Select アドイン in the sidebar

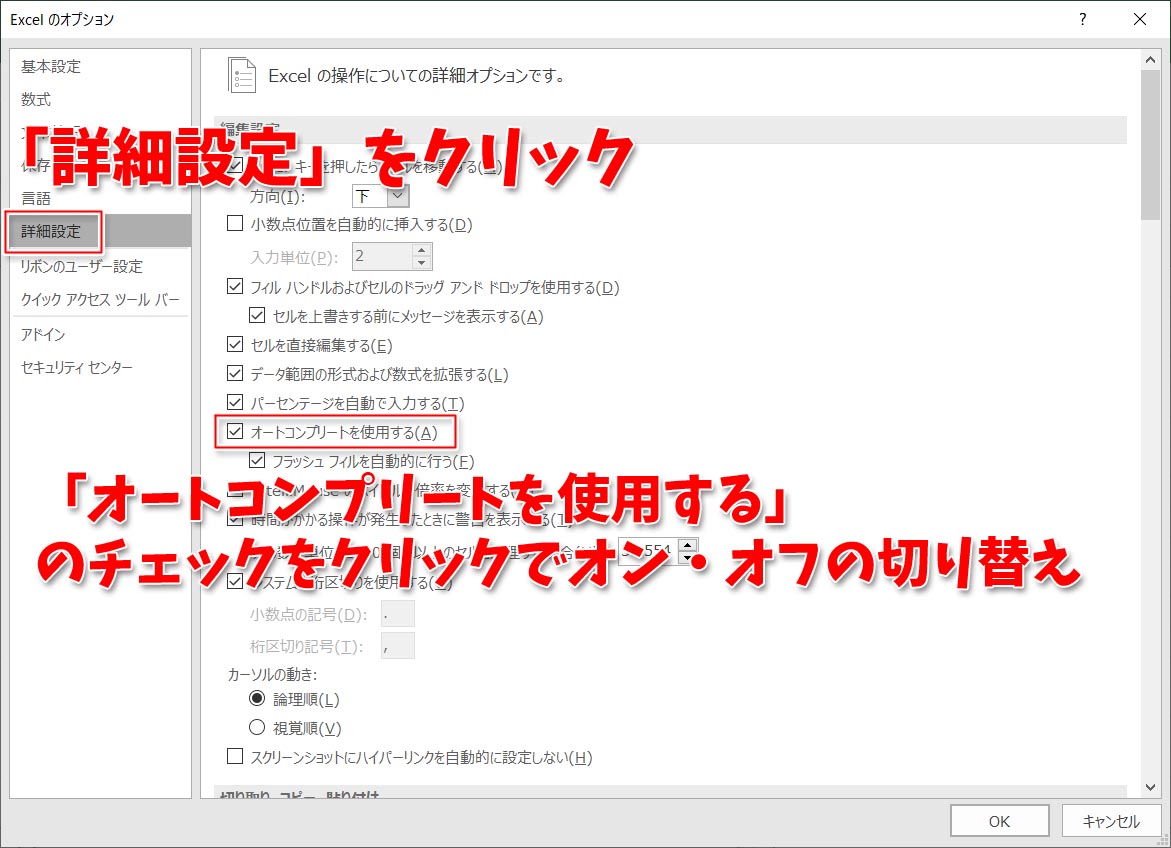tap(43, 334)
